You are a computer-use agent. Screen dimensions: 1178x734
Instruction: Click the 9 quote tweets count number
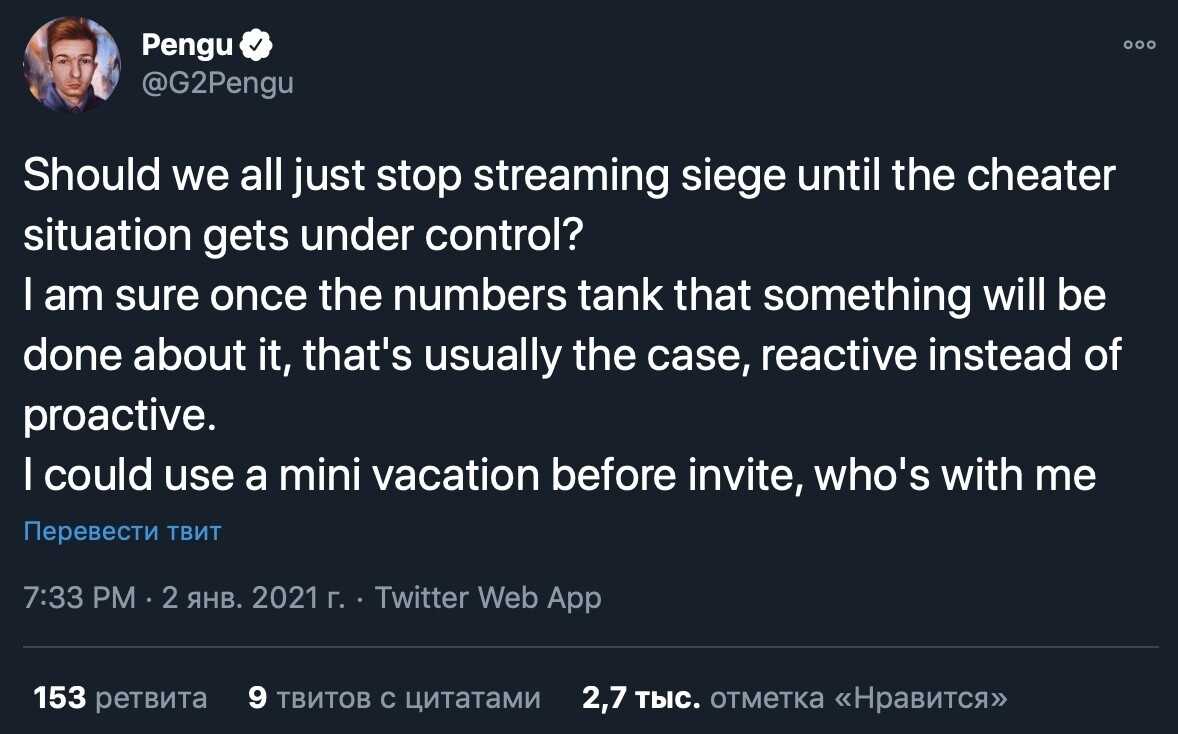pos(257,697)
